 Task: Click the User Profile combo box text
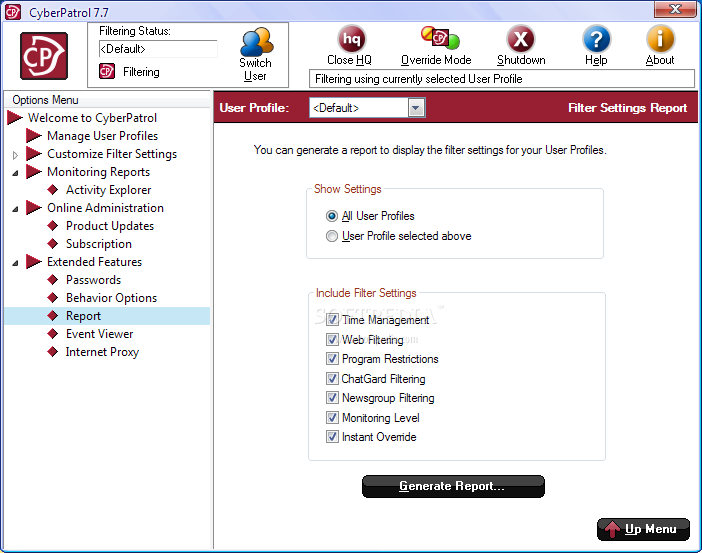359,108
